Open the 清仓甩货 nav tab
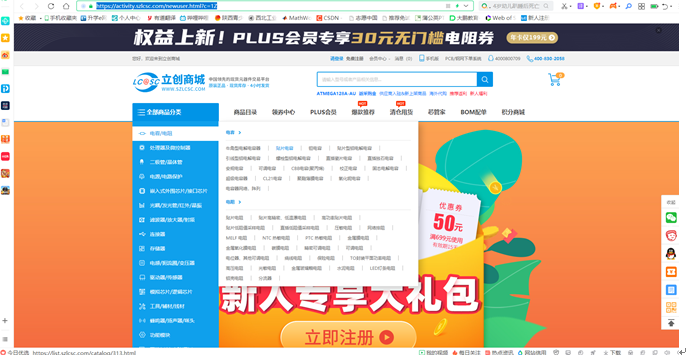 (x=401, y=112)
